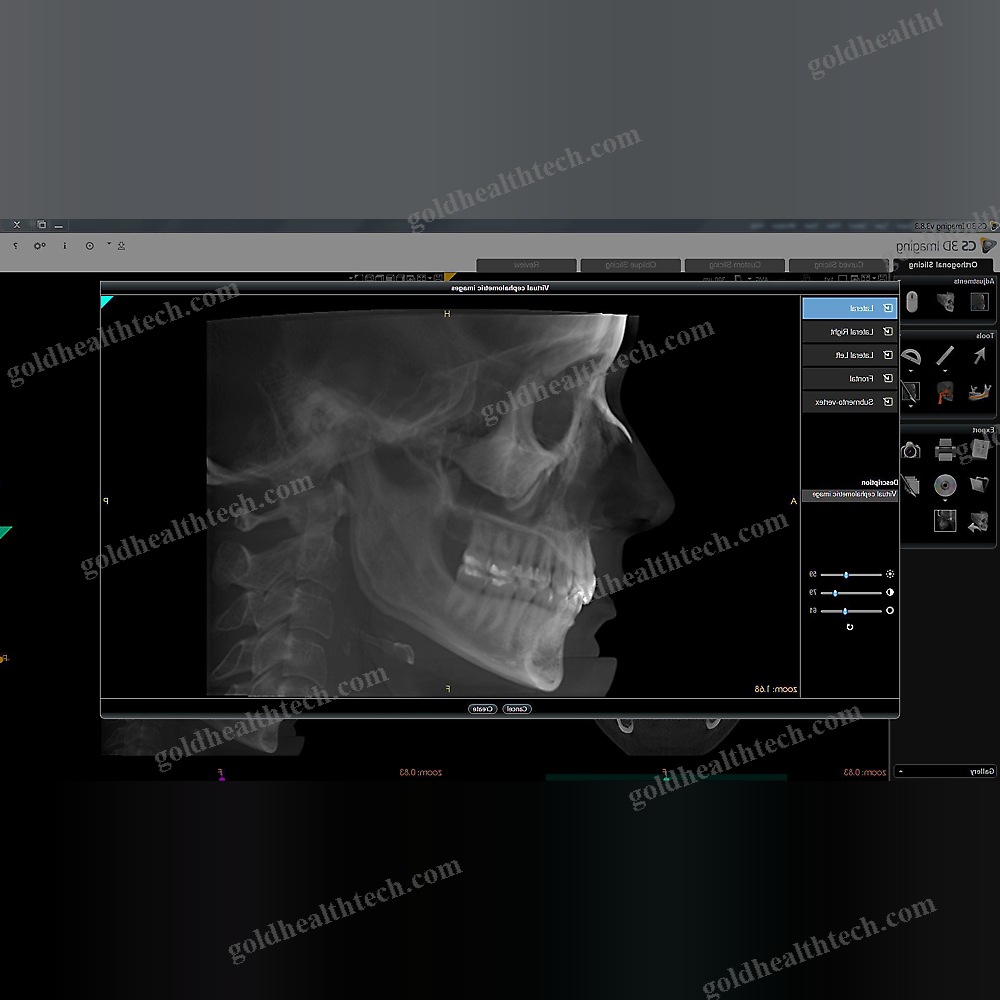Click the stacked pages edit icon

(911, 485)
